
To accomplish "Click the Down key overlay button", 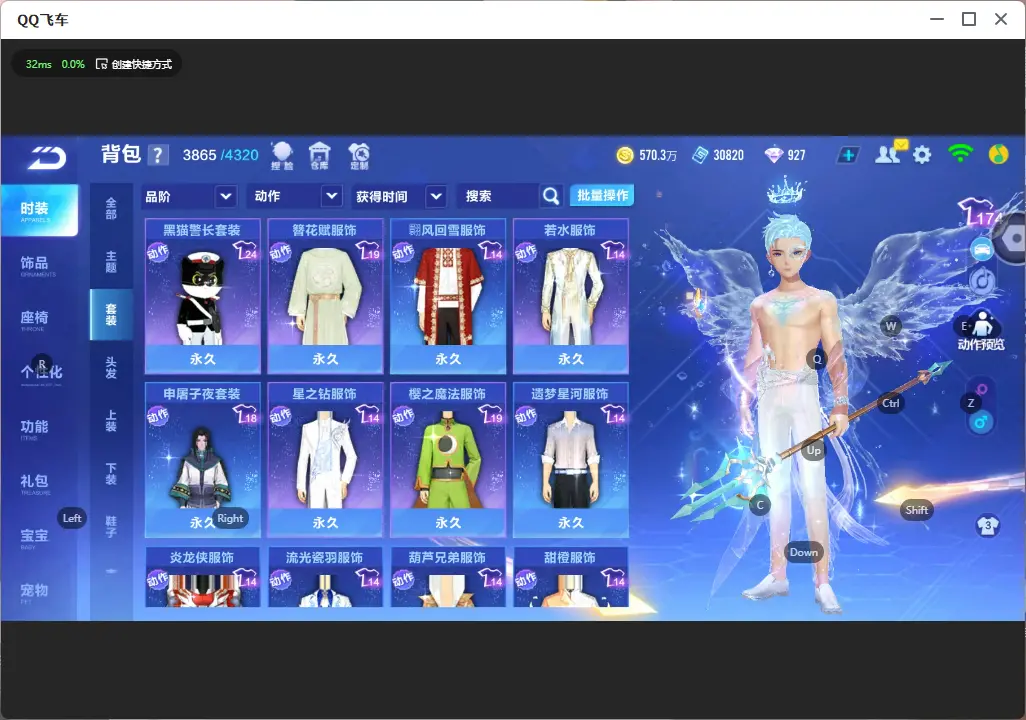I will click(804, 552).
